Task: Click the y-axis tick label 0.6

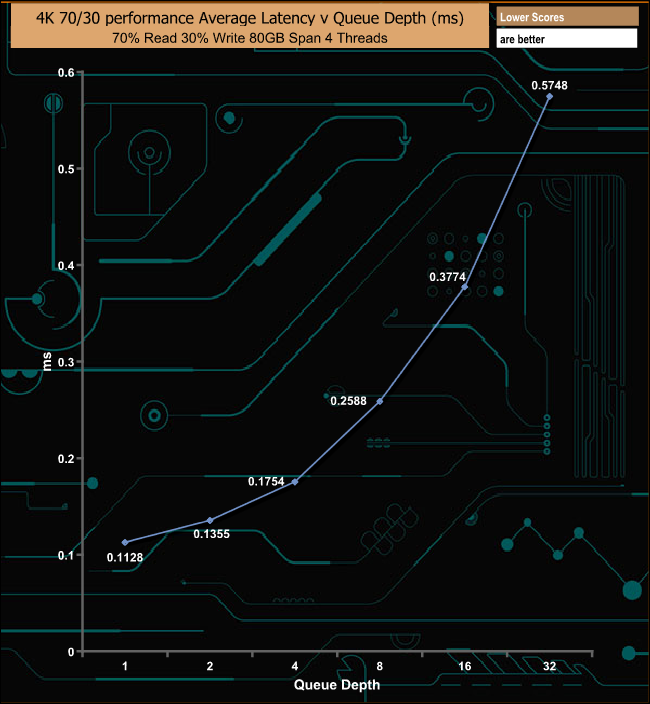Action: pos(65,72)
